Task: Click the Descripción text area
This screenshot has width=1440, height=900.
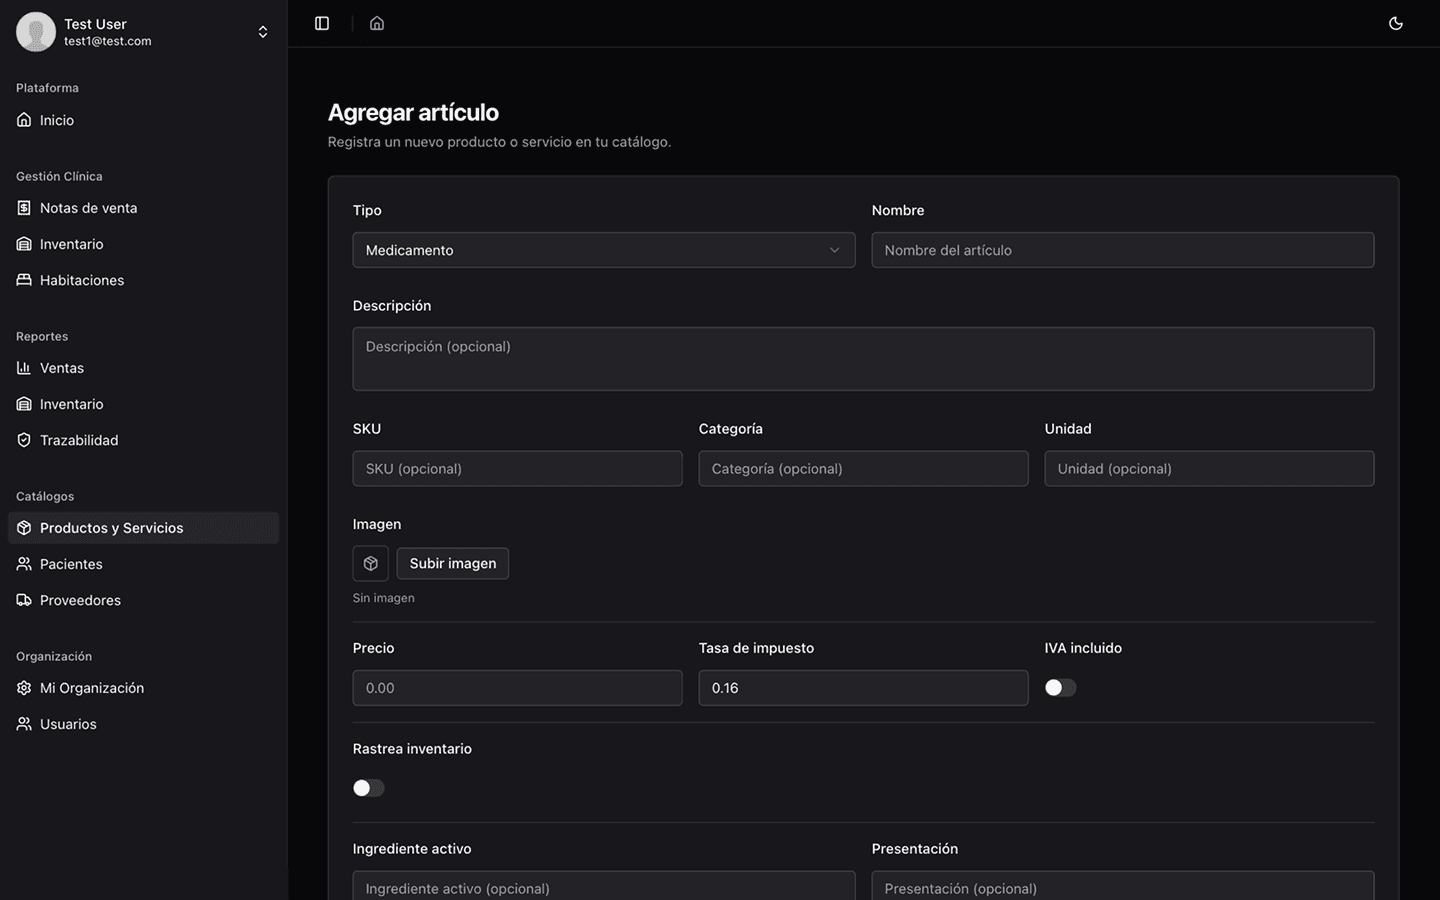Action: point(863,359)
